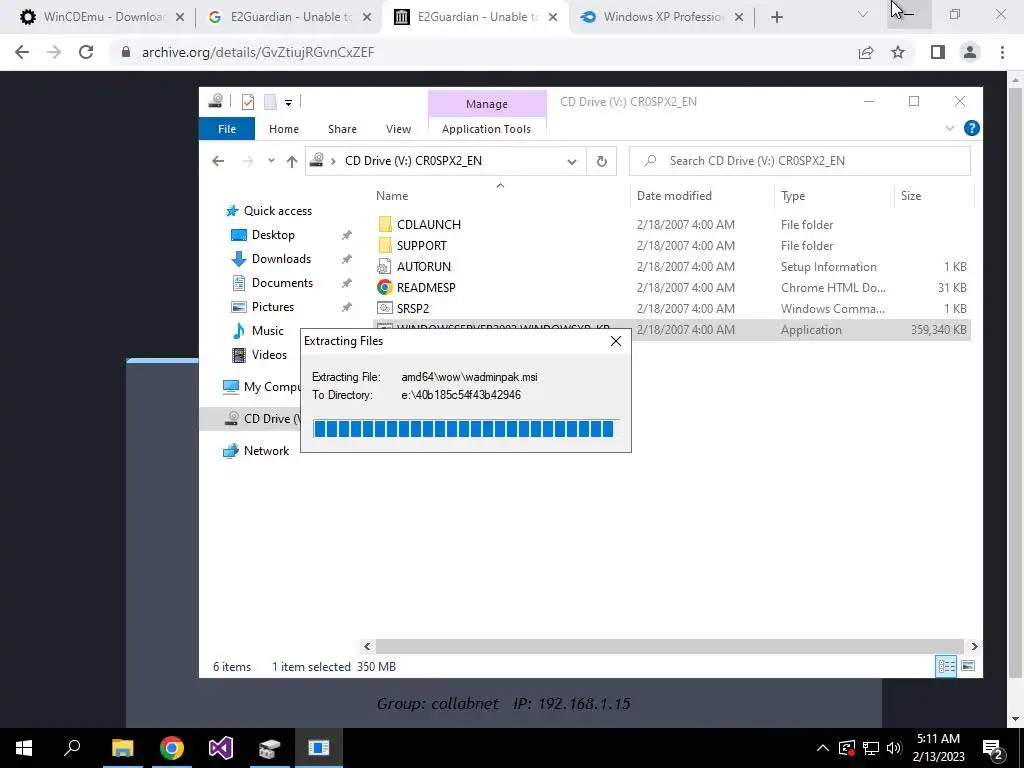Go back in Explorer navigation
Image resolution: width=1024 pixels, height=768 pixels.
[218, 161]
